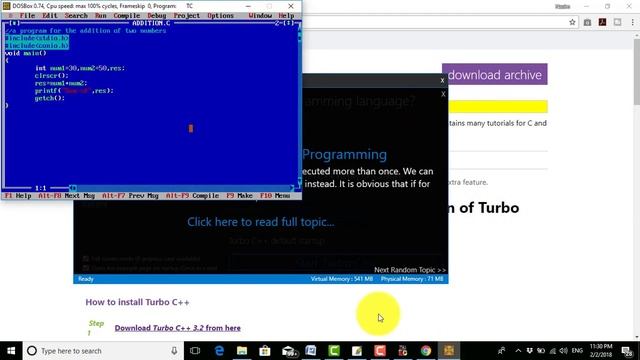Screen dimensions: 640x360
Task: Open the volume control in the tray
Action: [564, 351]
